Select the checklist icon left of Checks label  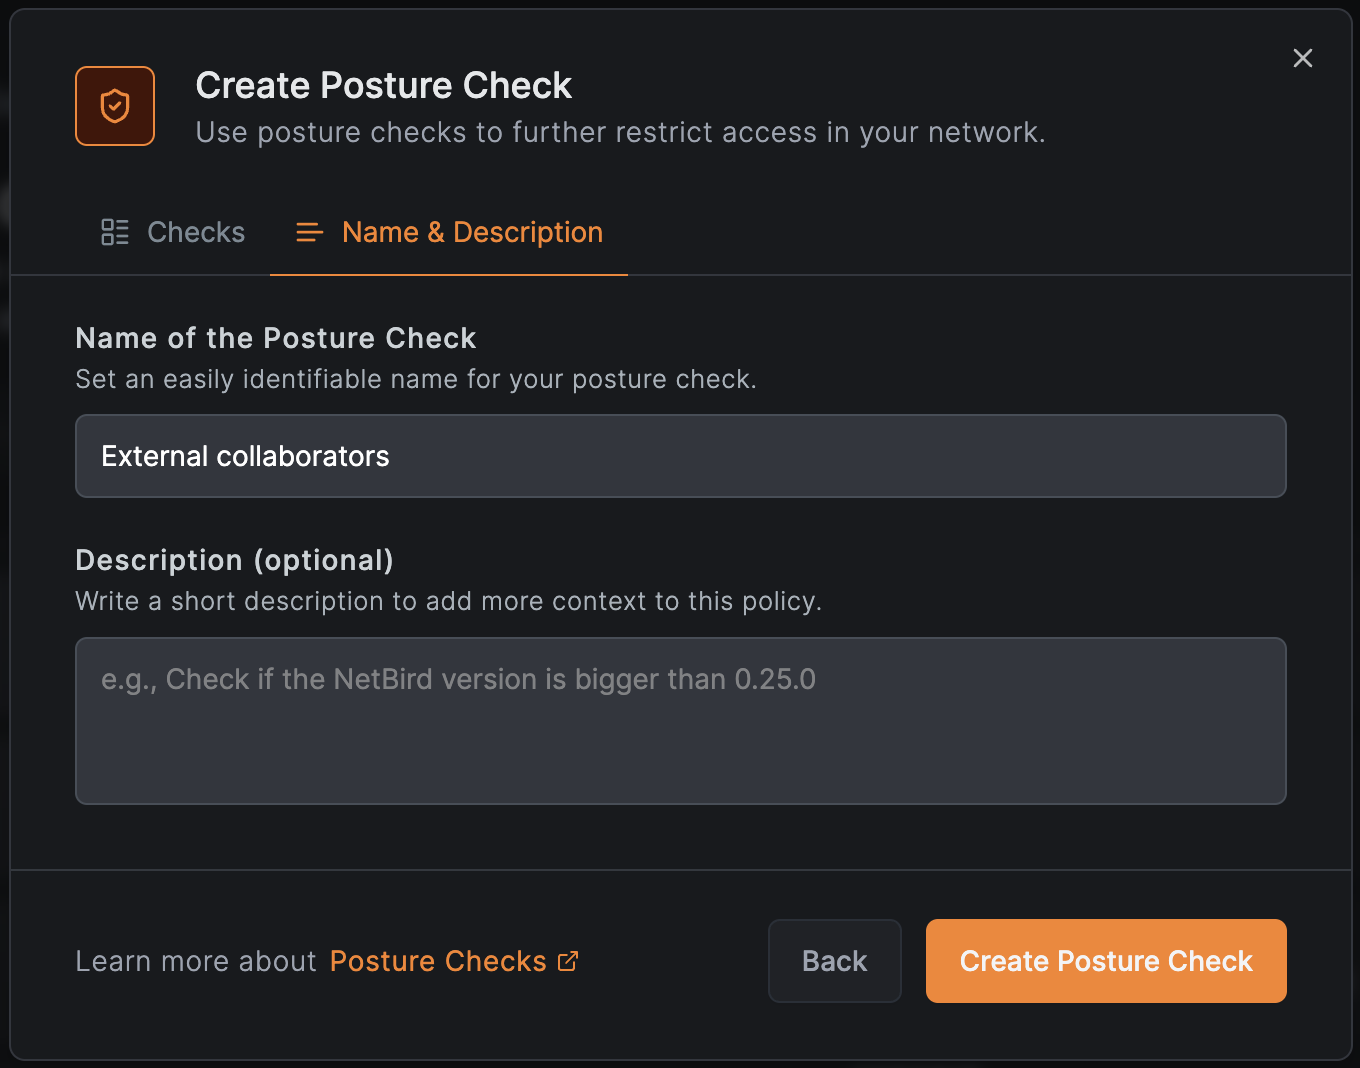pos(114,231)
